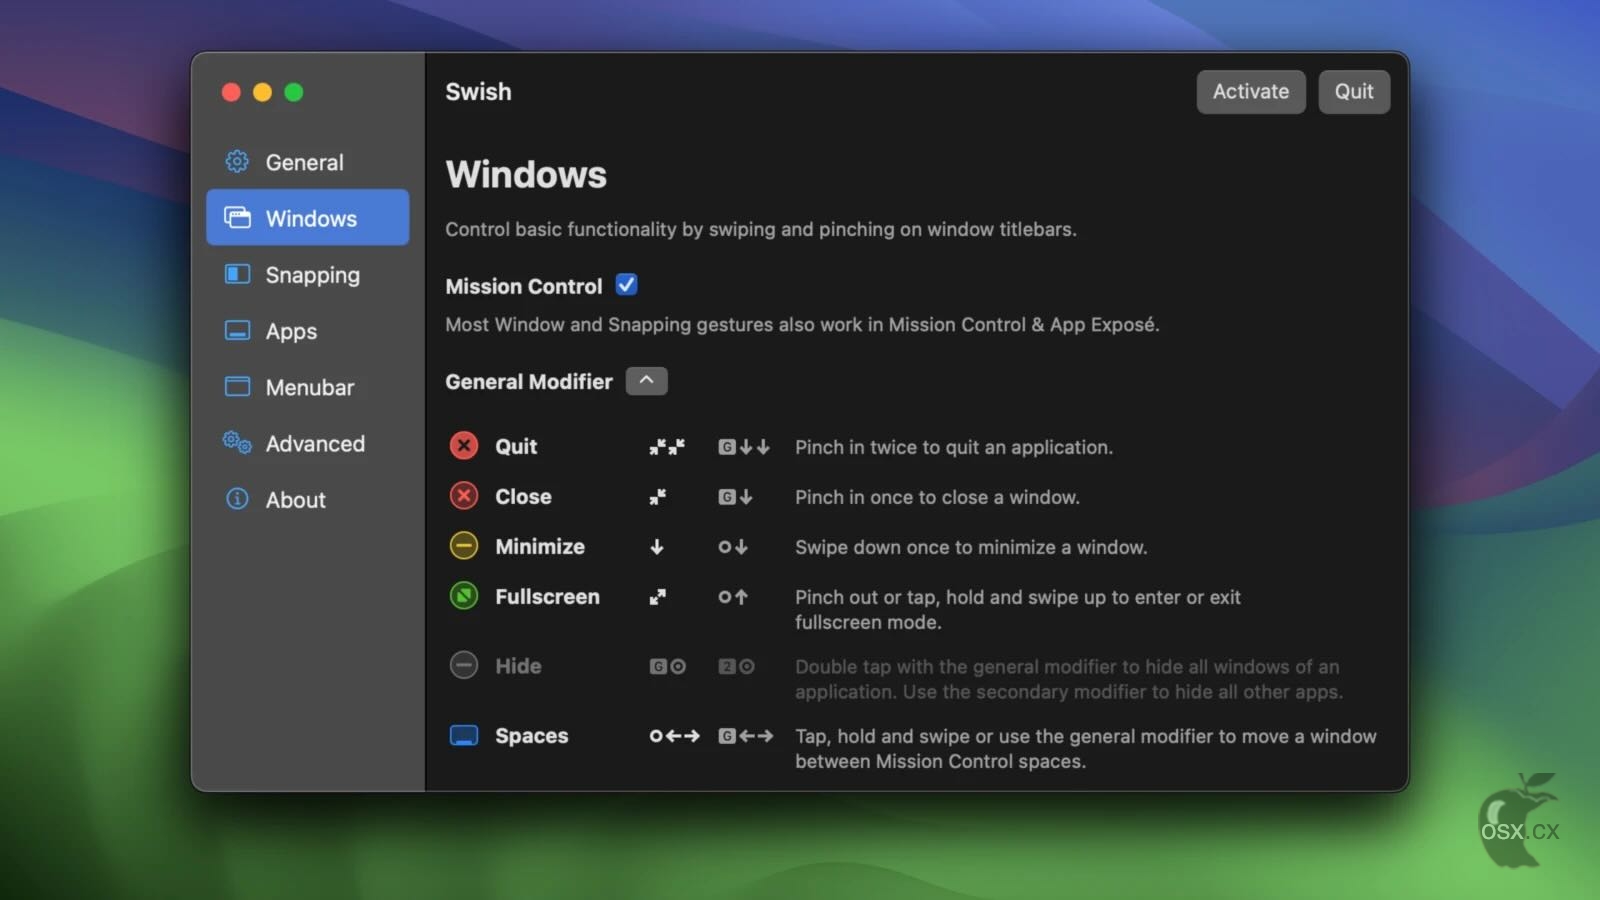Click the Windows icon in sidebar
1600x900 pixels.
237,217
